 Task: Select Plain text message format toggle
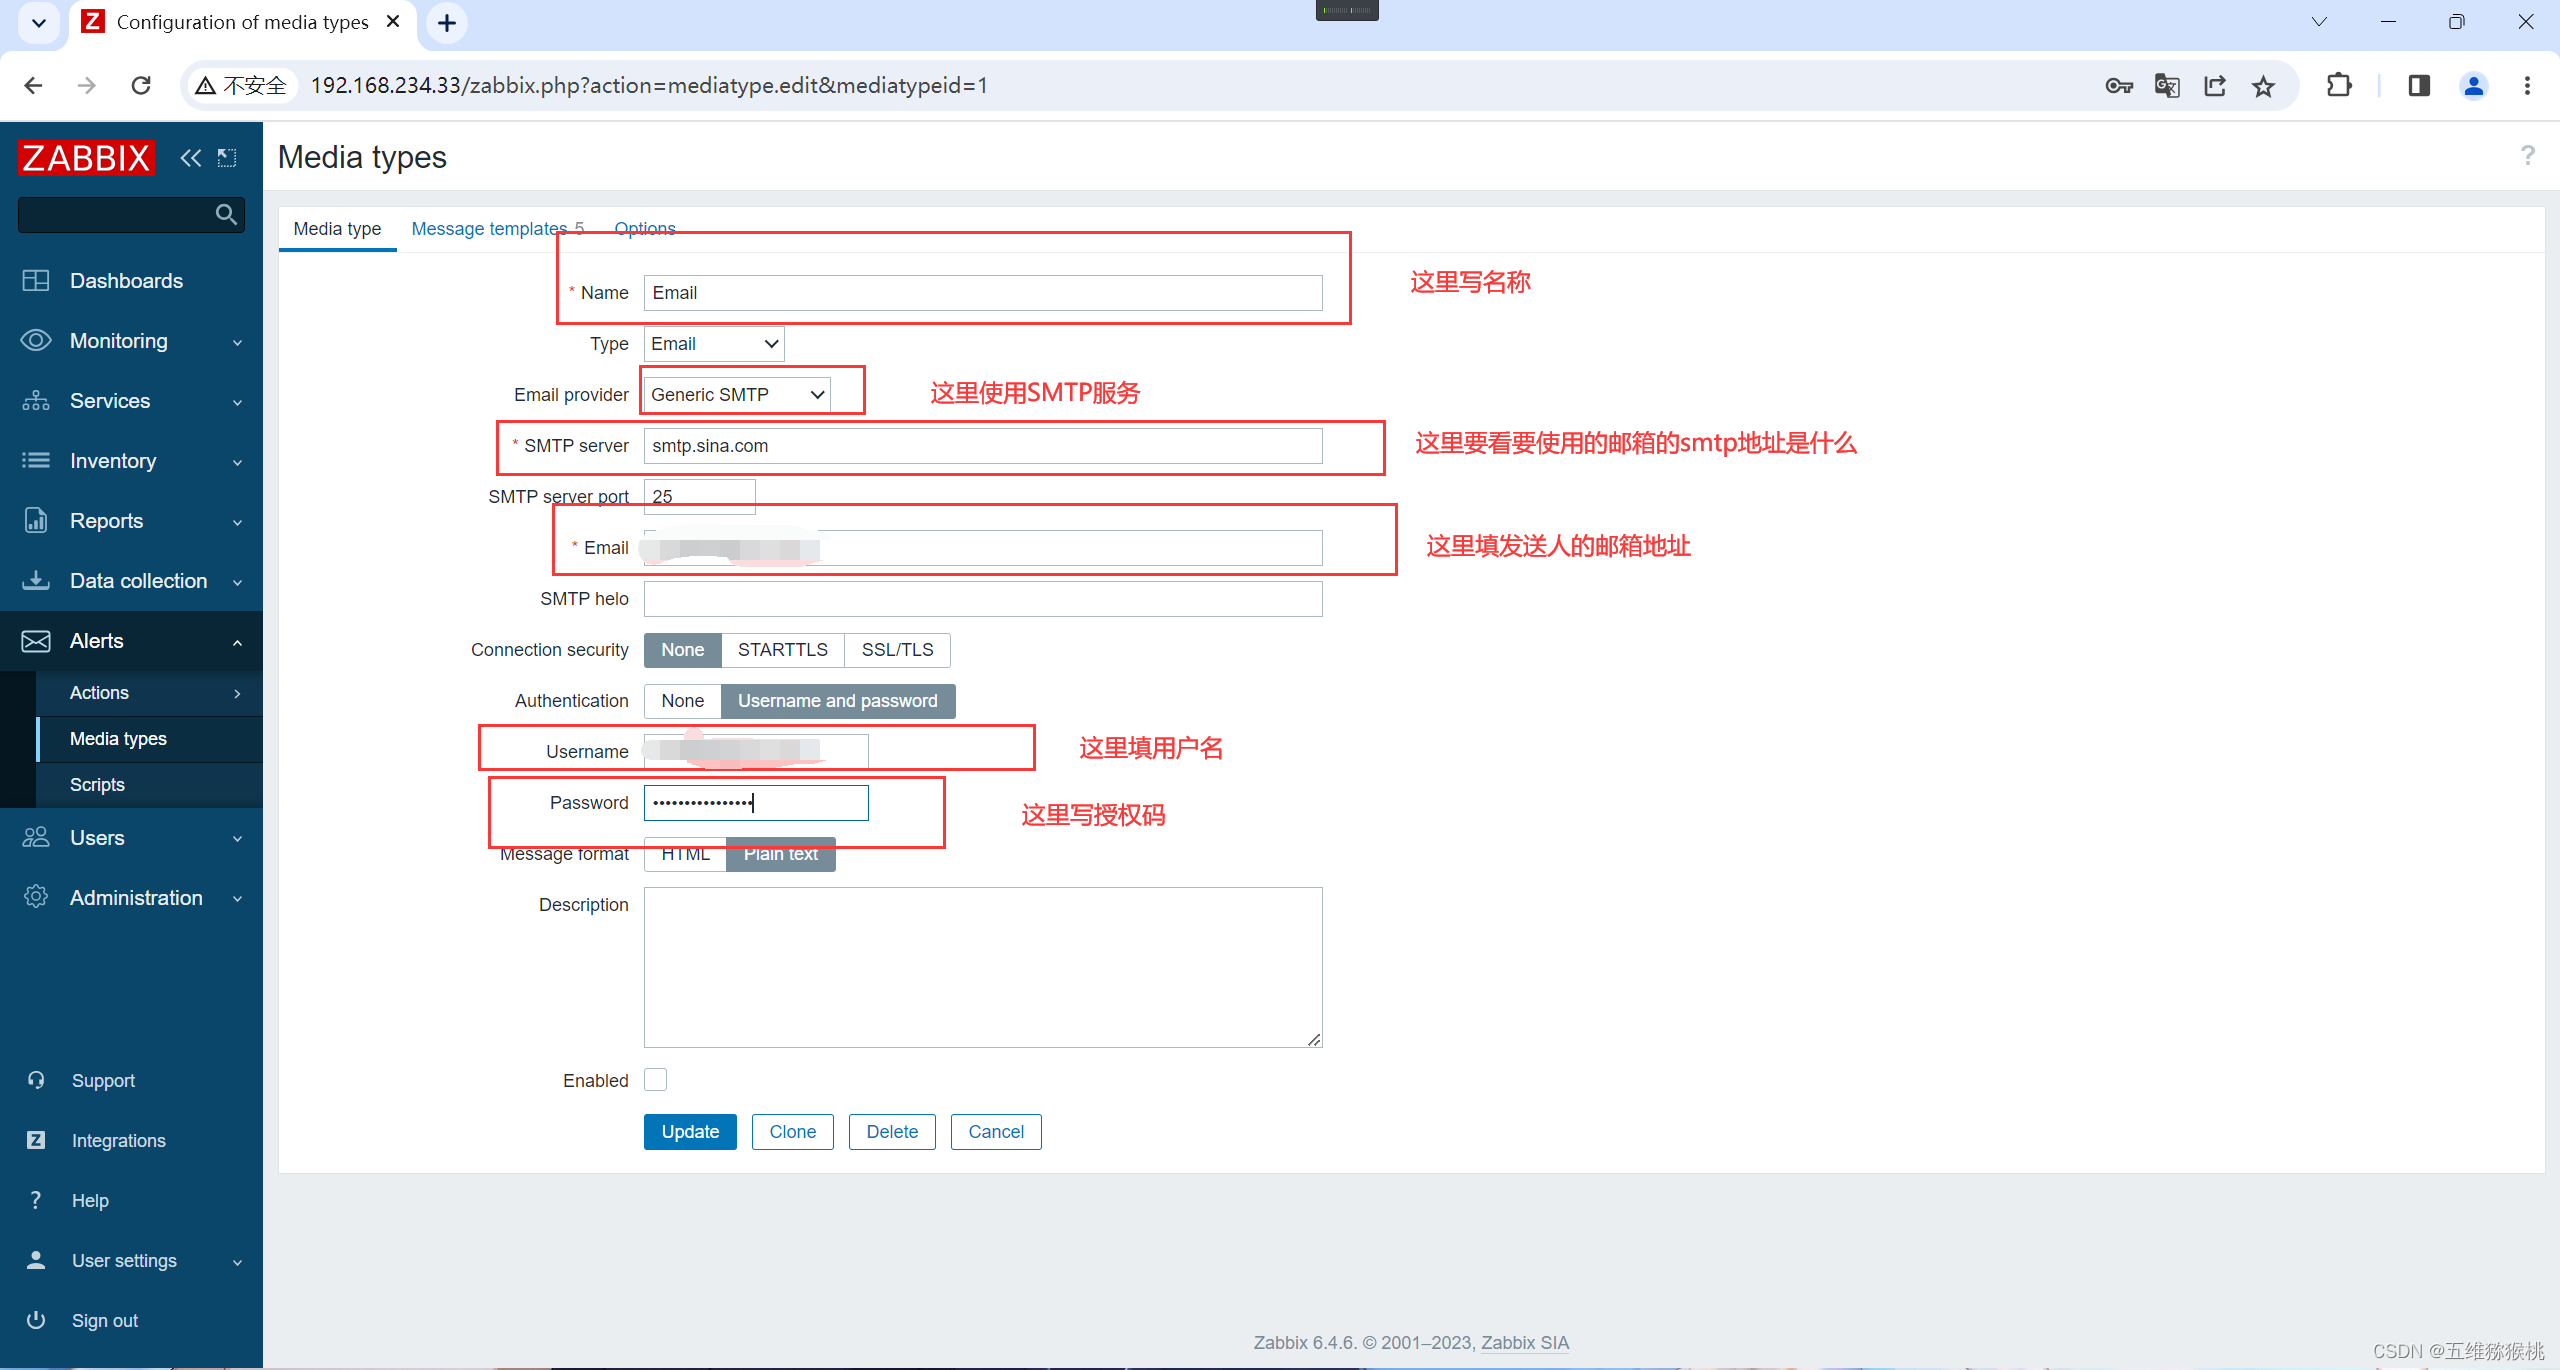tap(779, 853)
